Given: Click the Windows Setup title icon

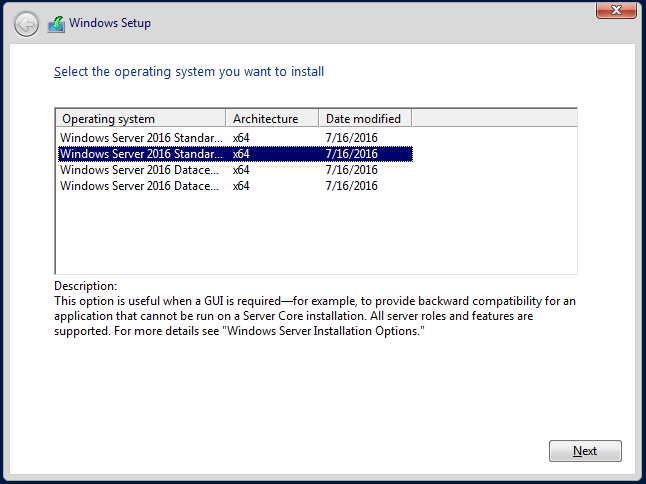Looking at the screenshot, I should point(56,24).
